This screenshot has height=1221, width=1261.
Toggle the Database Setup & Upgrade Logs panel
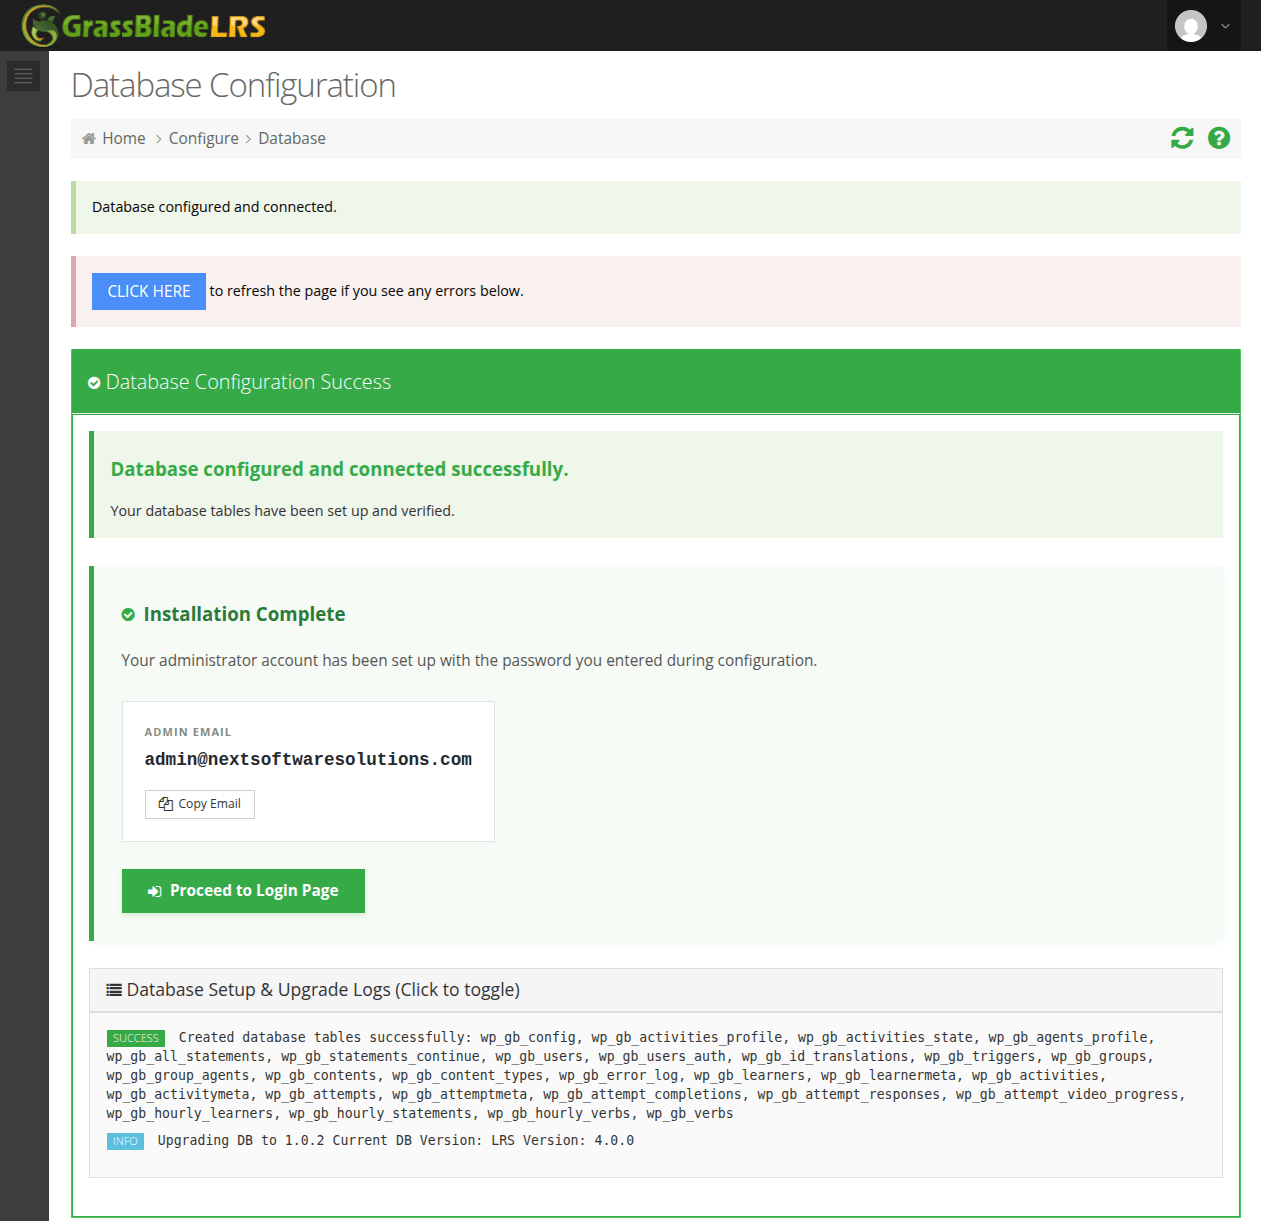(656, 990)
